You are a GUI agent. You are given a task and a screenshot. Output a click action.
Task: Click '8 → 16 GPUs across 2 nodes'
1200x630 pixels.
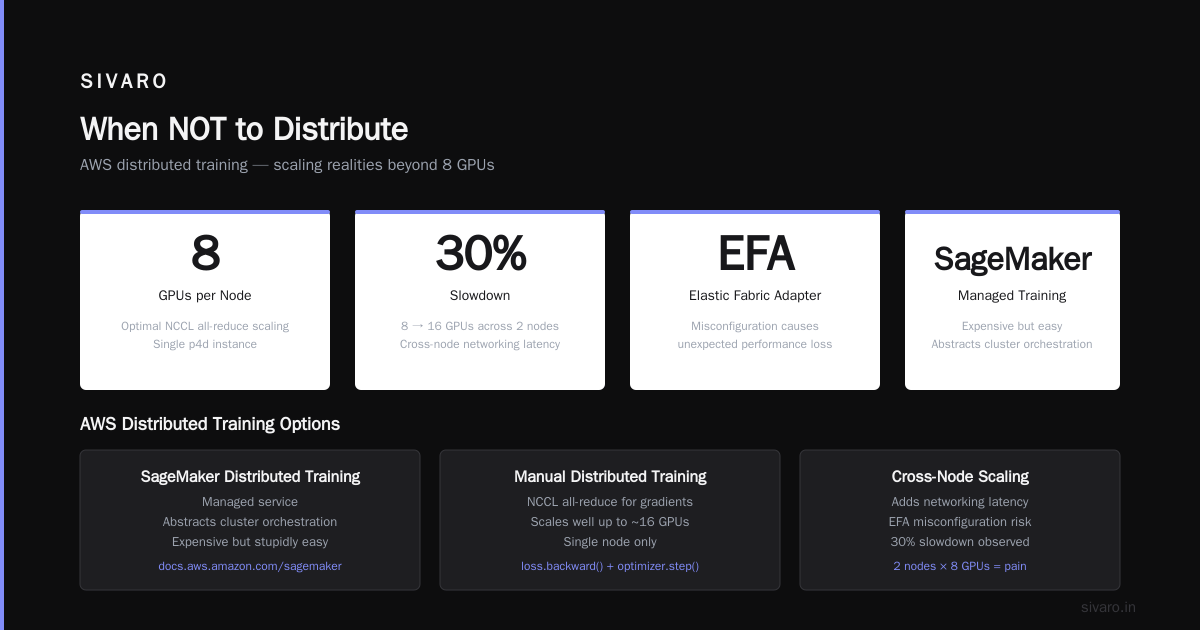(x=480, y=326)
